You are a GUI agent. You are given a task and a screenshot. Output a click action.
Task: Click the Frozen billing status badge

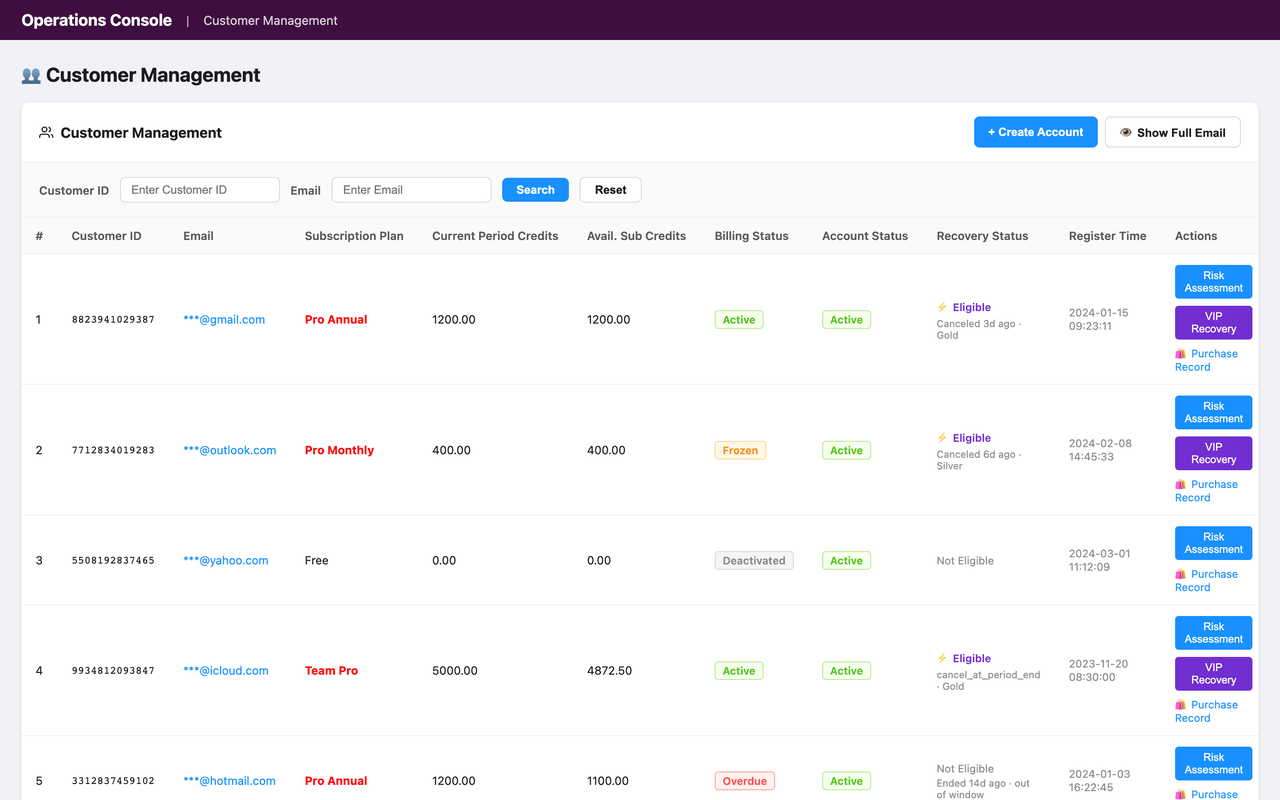pos(740,450)
